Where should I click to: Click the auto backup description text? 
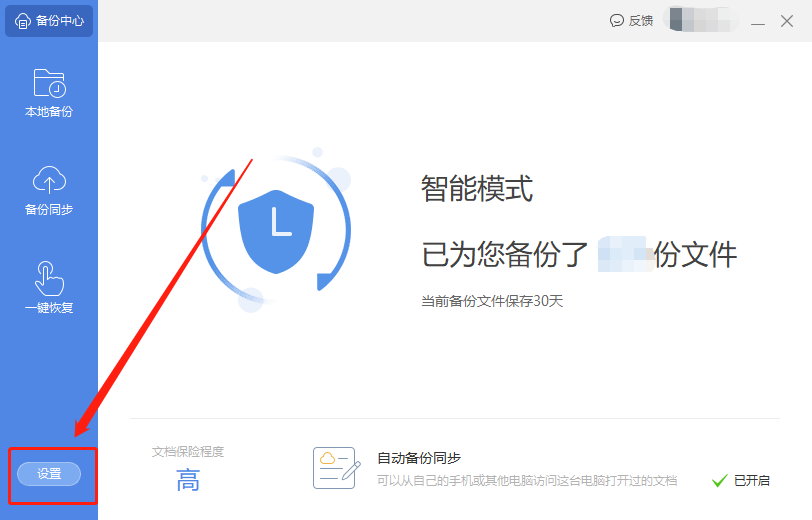527,481
